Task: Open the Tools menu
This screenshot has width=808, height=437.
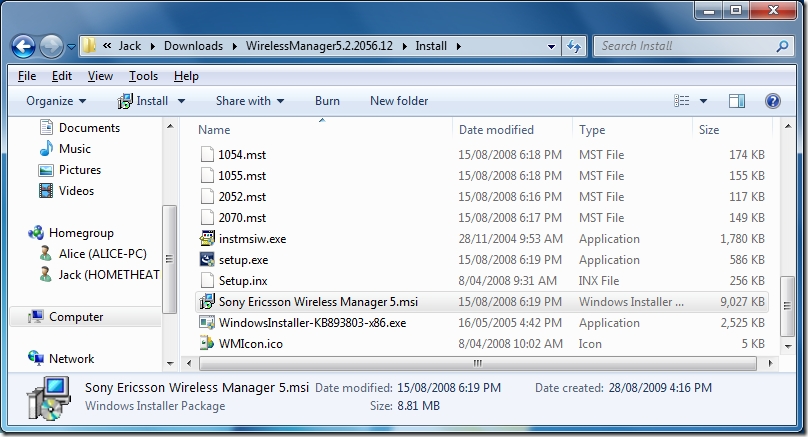Action: 143,76
